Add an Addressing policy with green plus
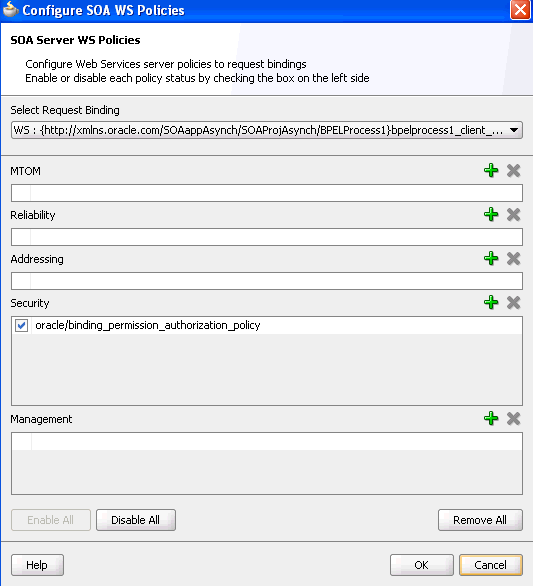 pyautogui.click(x=491, y=258)
